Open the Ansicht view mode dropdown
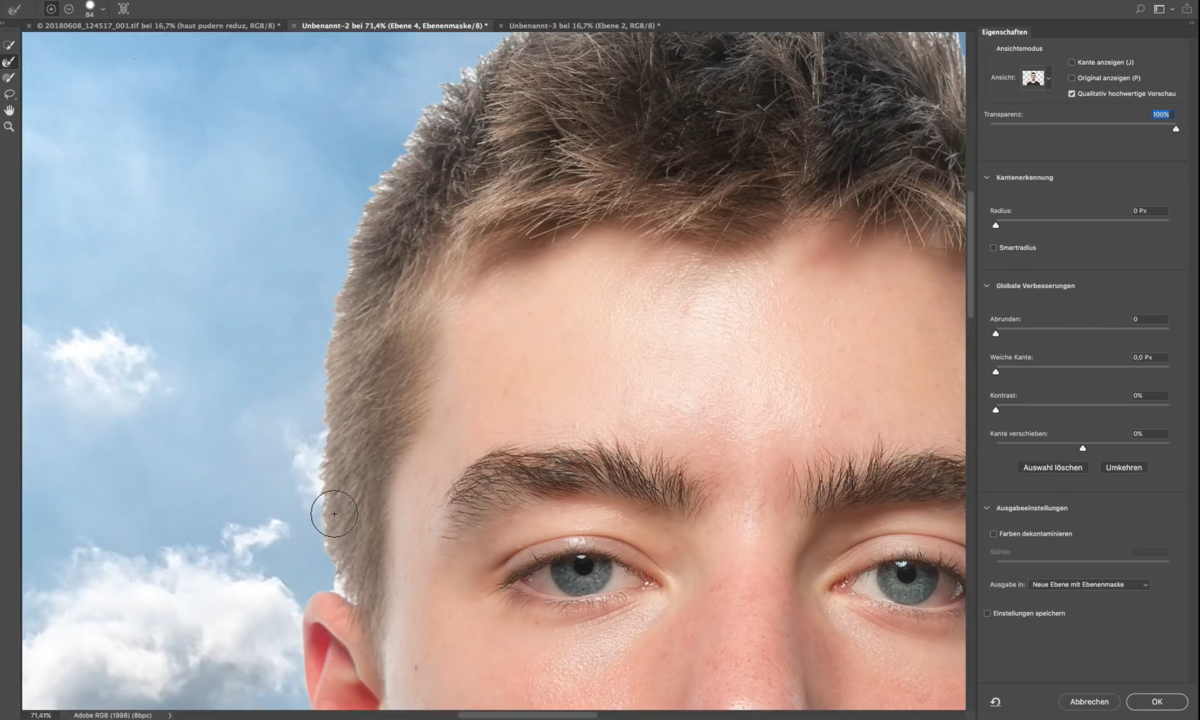Screen dimensions: 1200x720 [1046, 77]
